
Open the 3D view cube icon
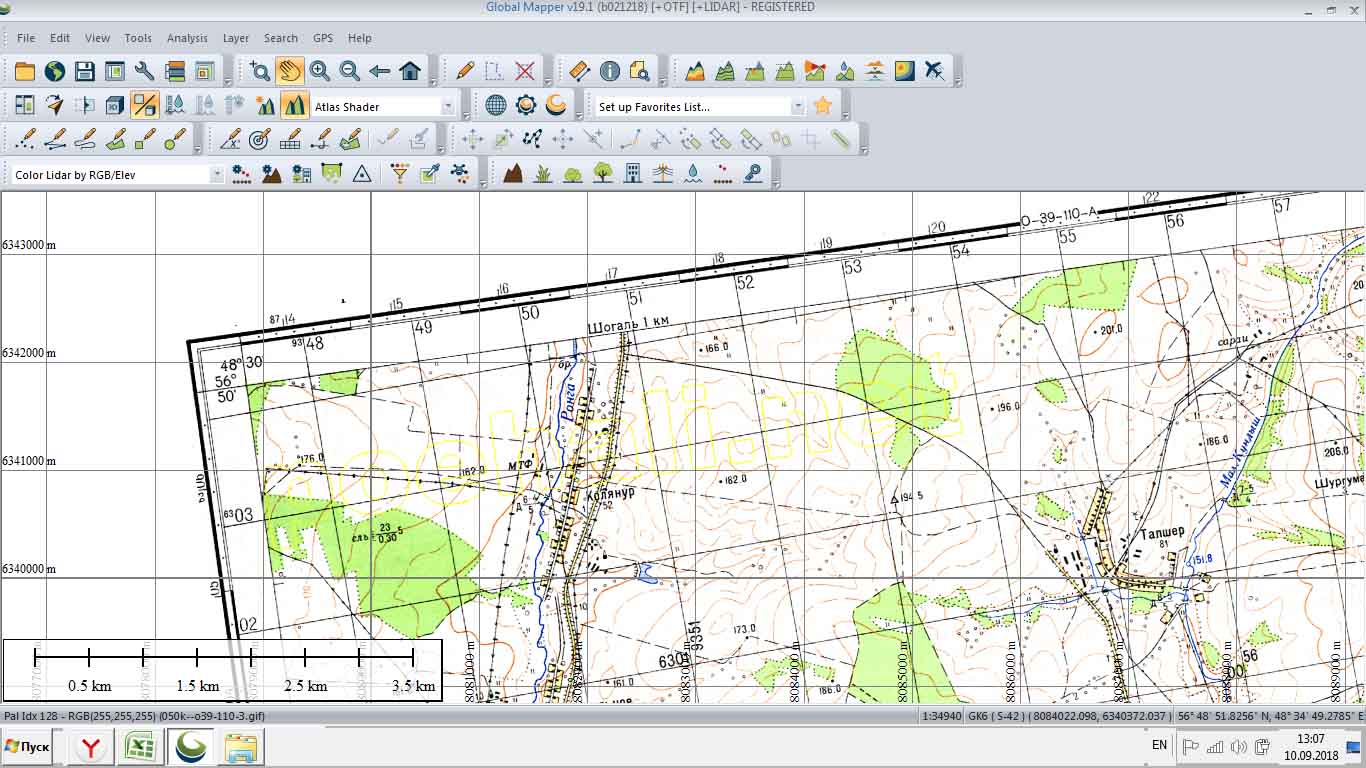[114, 105]
